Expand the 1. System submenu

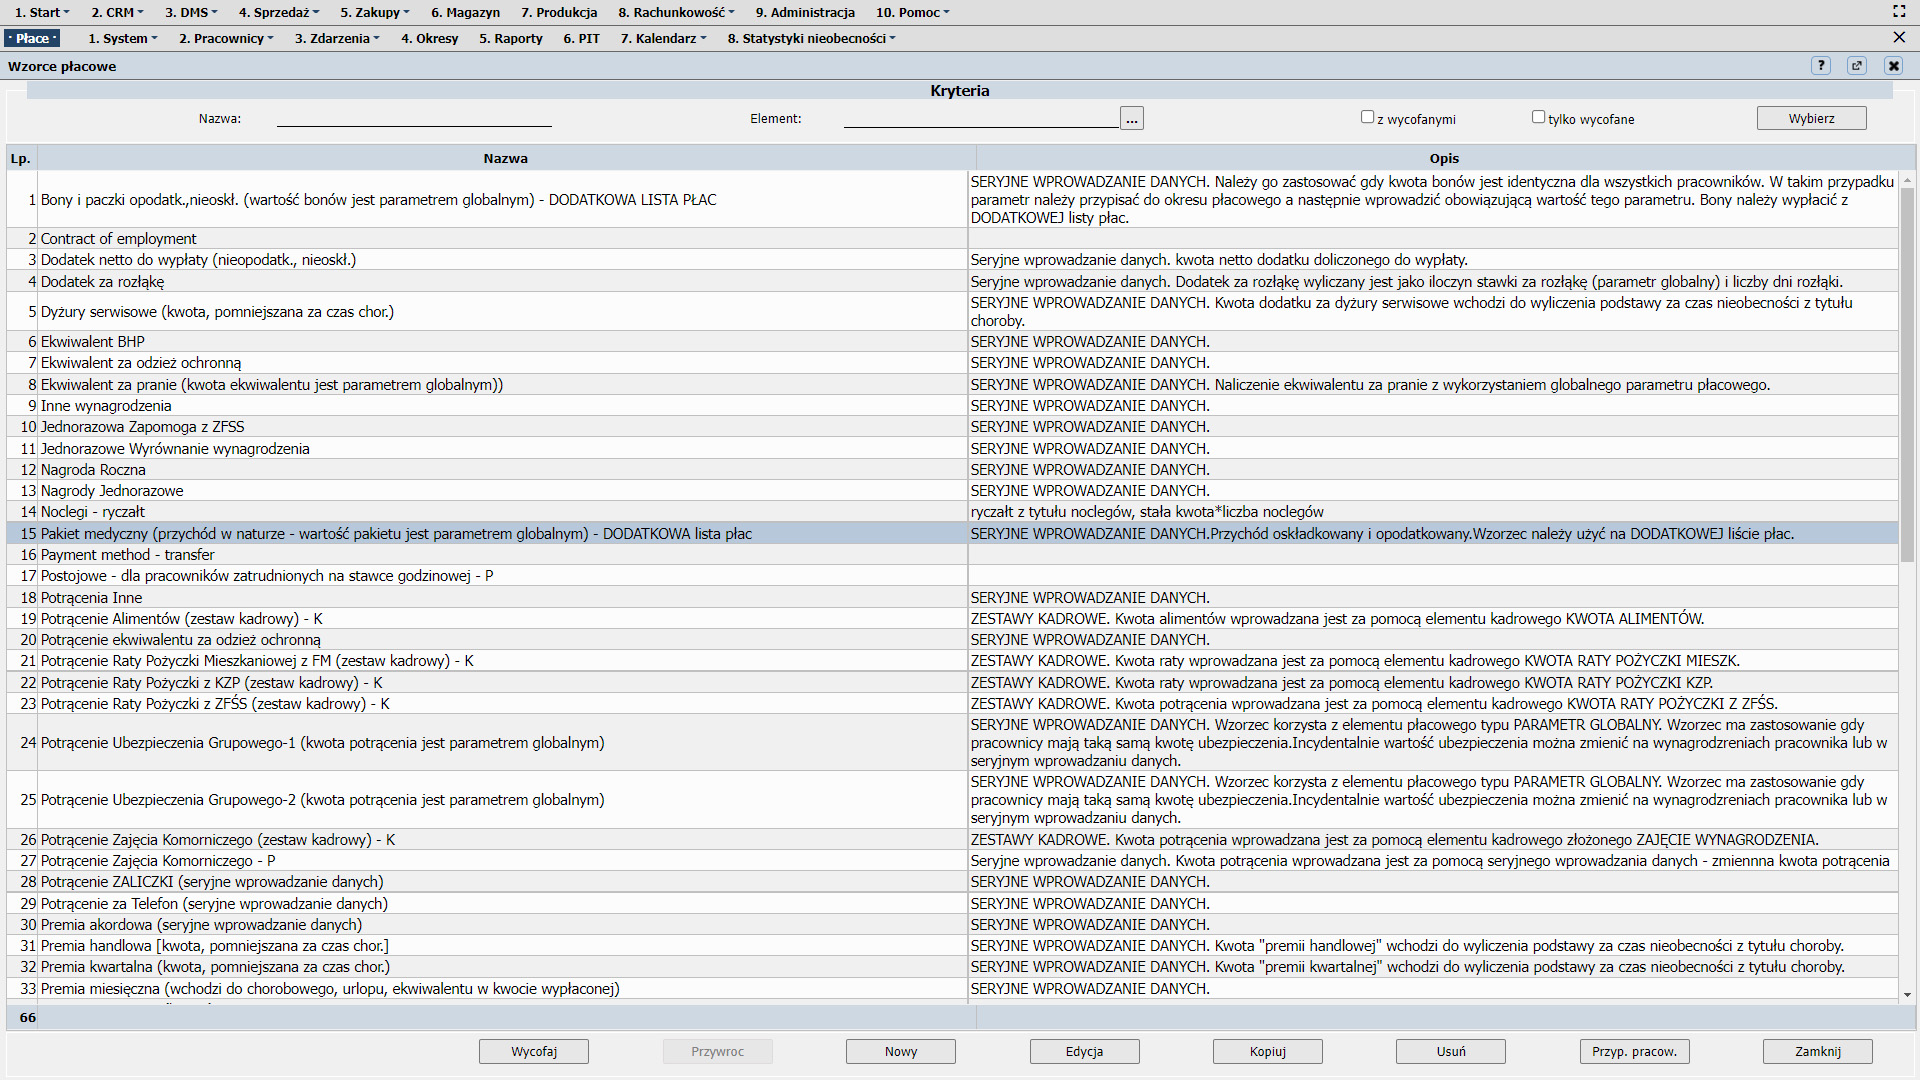[x=123, y=38]
